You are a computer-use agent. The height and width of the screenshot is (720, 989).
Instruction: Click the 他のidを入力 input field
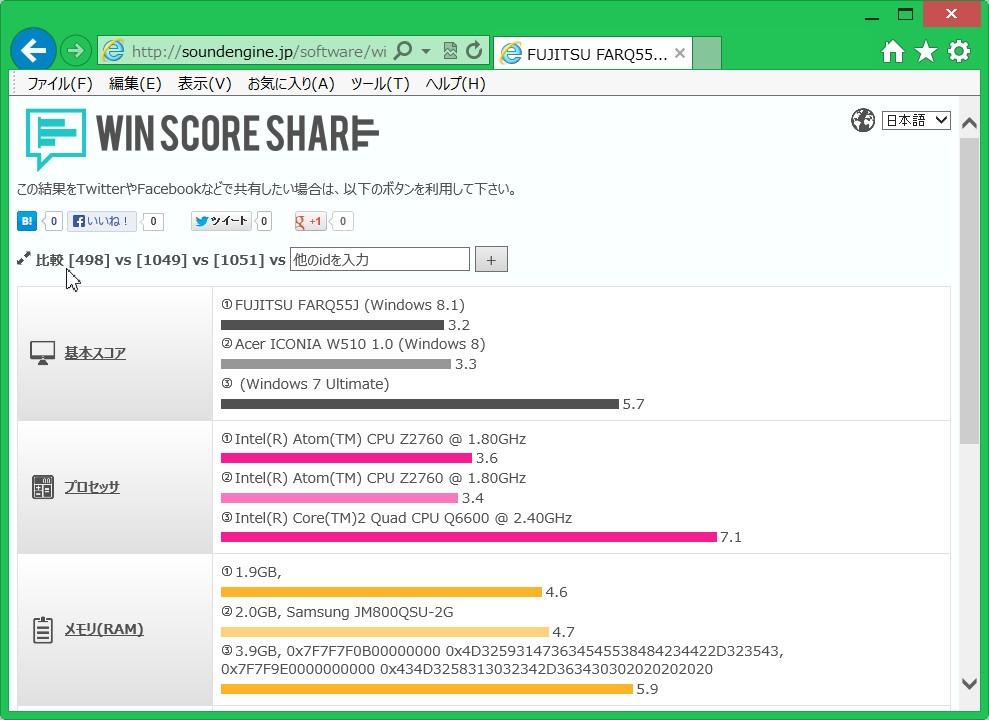pyautogui.click(x=379, y=258)
